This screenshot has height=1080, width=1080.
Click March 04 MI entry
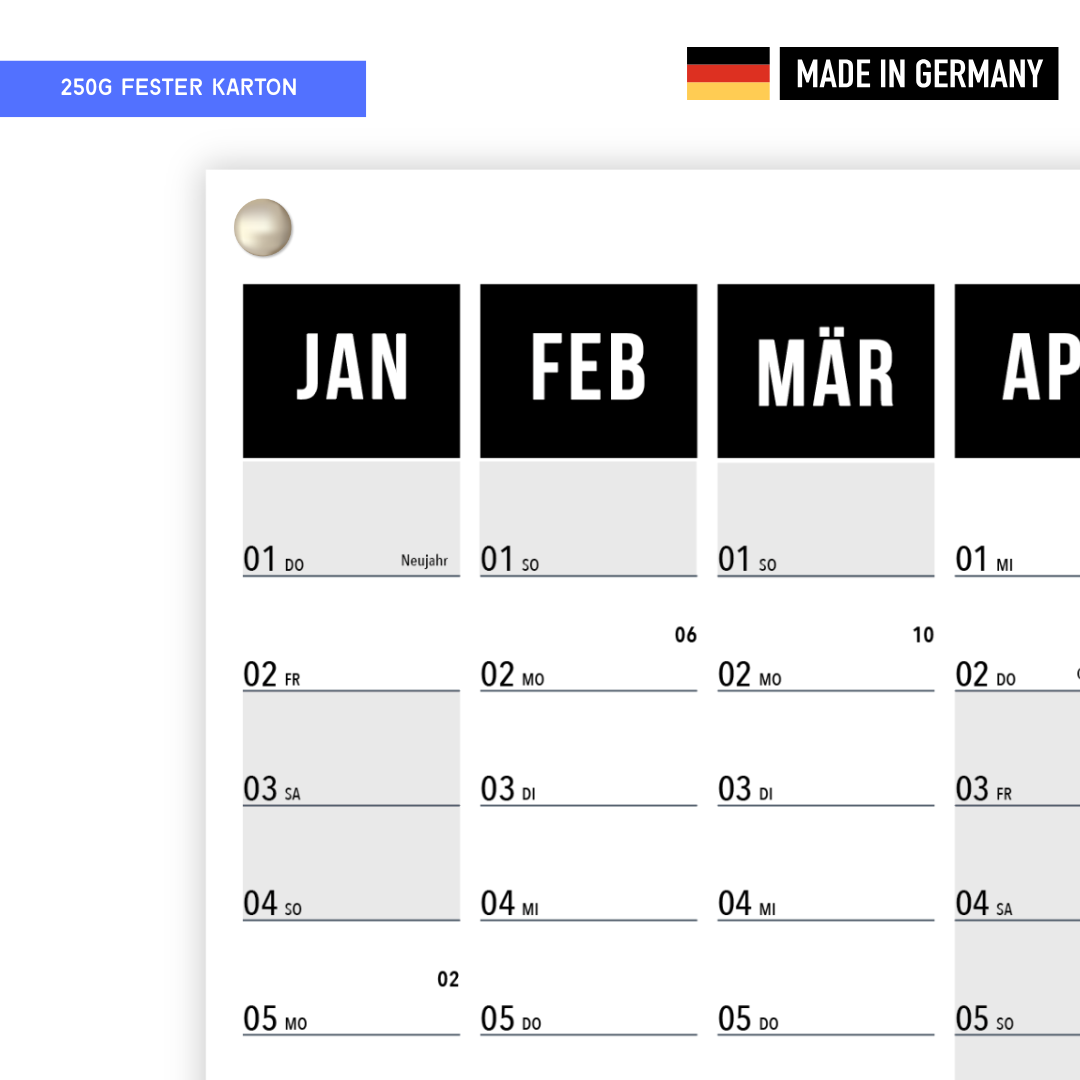point(826,864)
